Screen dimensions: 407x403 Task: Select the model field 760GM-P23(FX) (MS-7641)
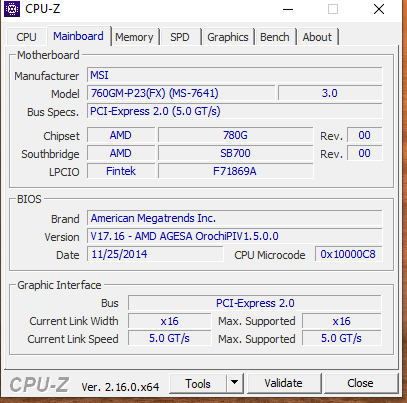coord(181,93)
